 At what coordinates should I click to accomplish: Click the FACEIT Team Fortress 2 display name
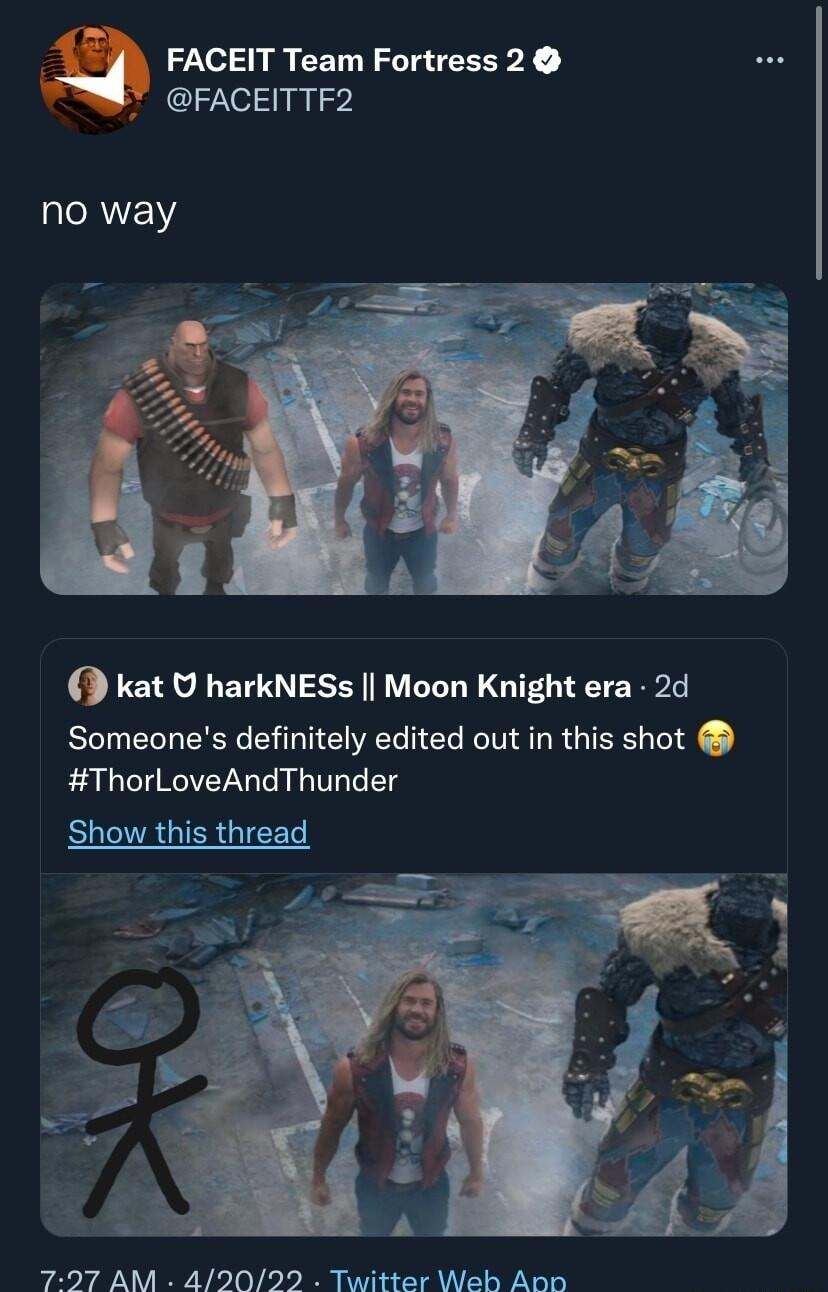pyautogui.click(x=352, y=59)
